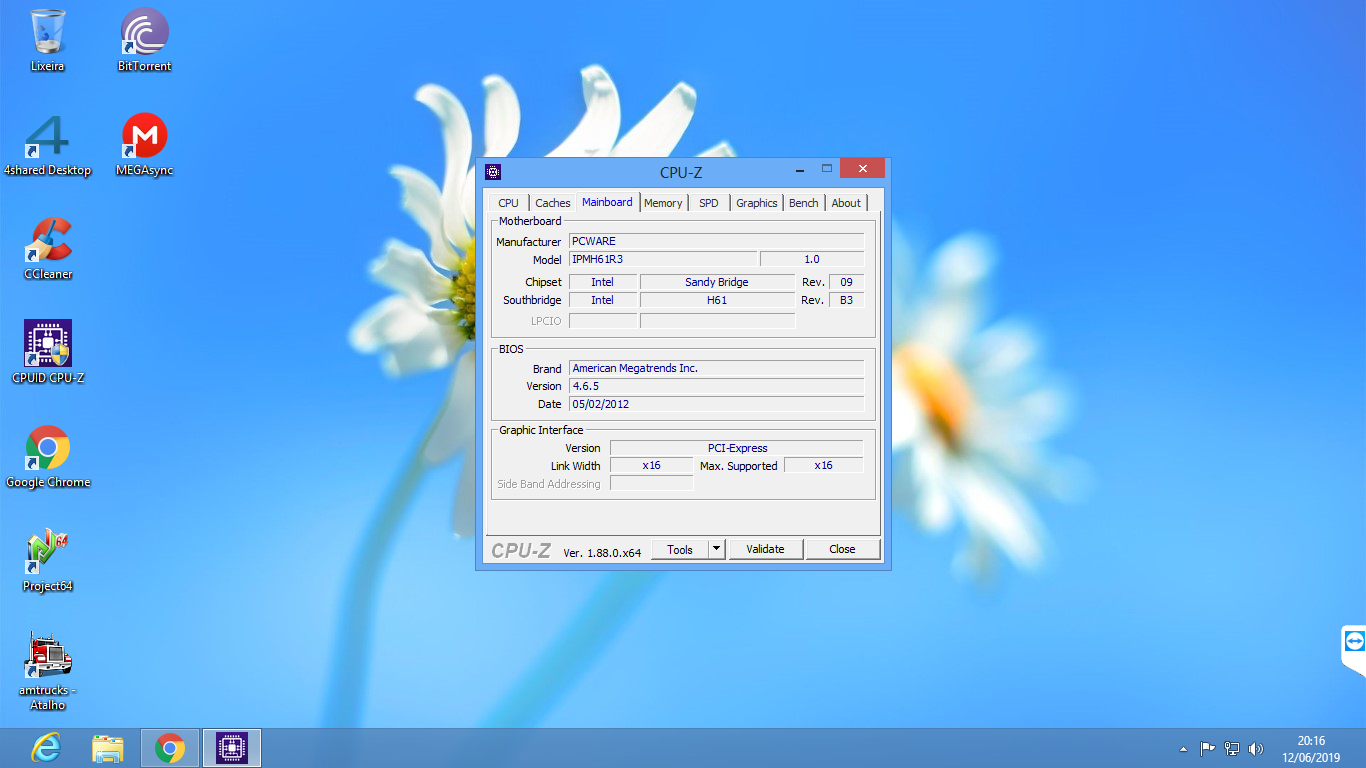Open File Explorer from the taskbar
1366x768 pixels.
click(107, 748)
